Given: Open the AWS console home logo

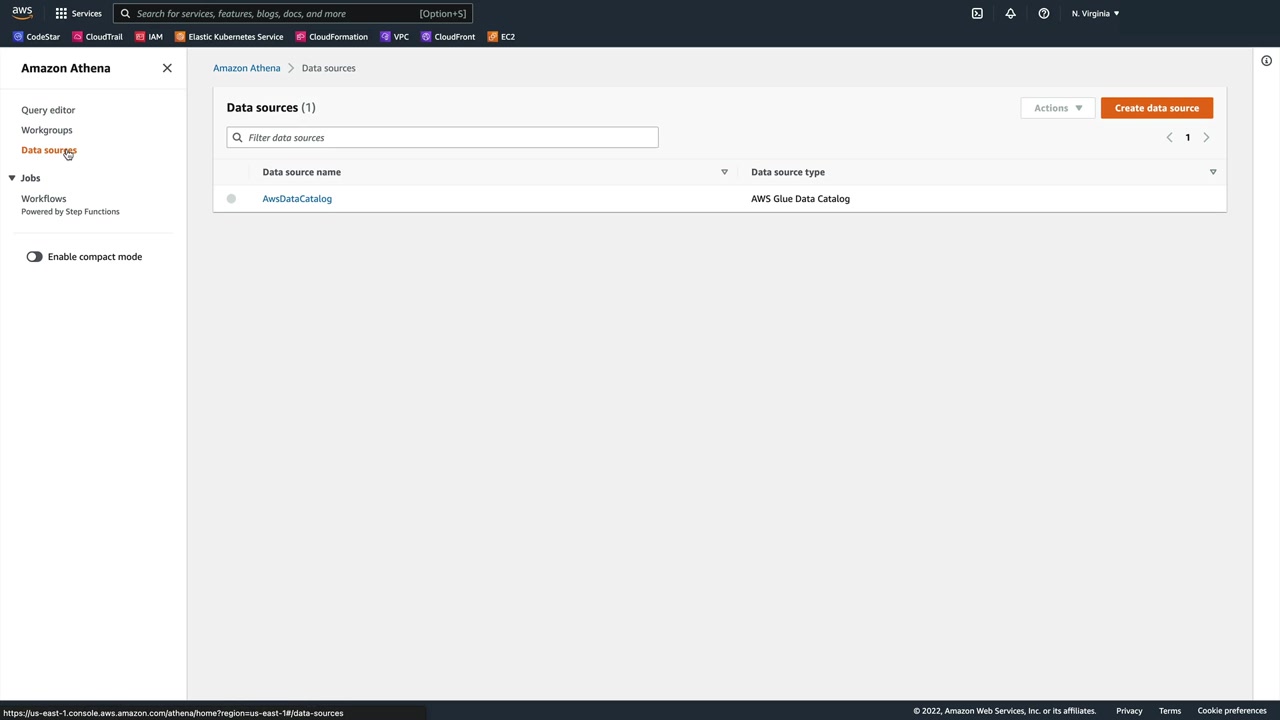Looking at the screenshot, I should 22,13.
